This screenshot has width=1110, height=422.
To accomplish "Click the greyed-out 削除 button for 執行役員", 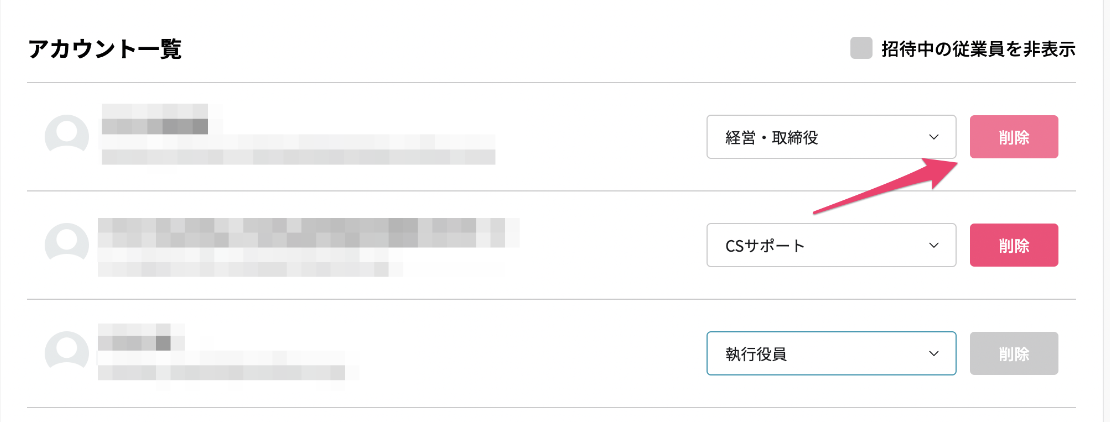I will coord(1014,353).
